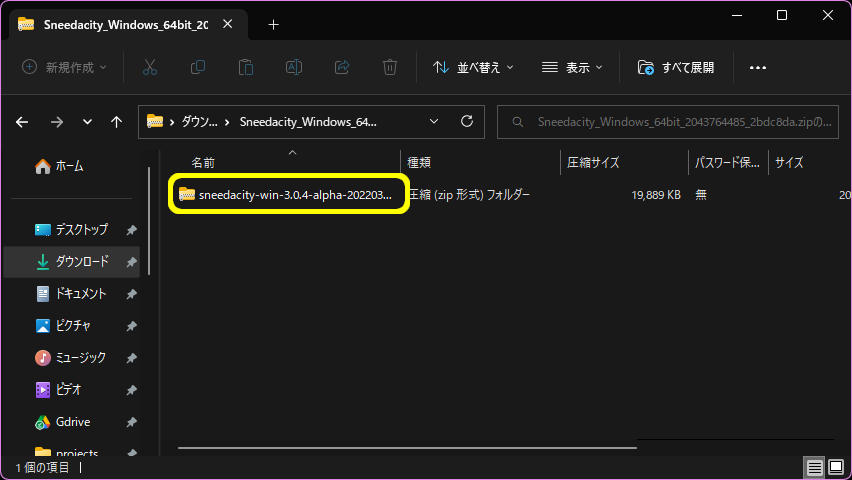The image size is (852, 480).
Task: Add a new tab with plus
Action: coord(273,24)
